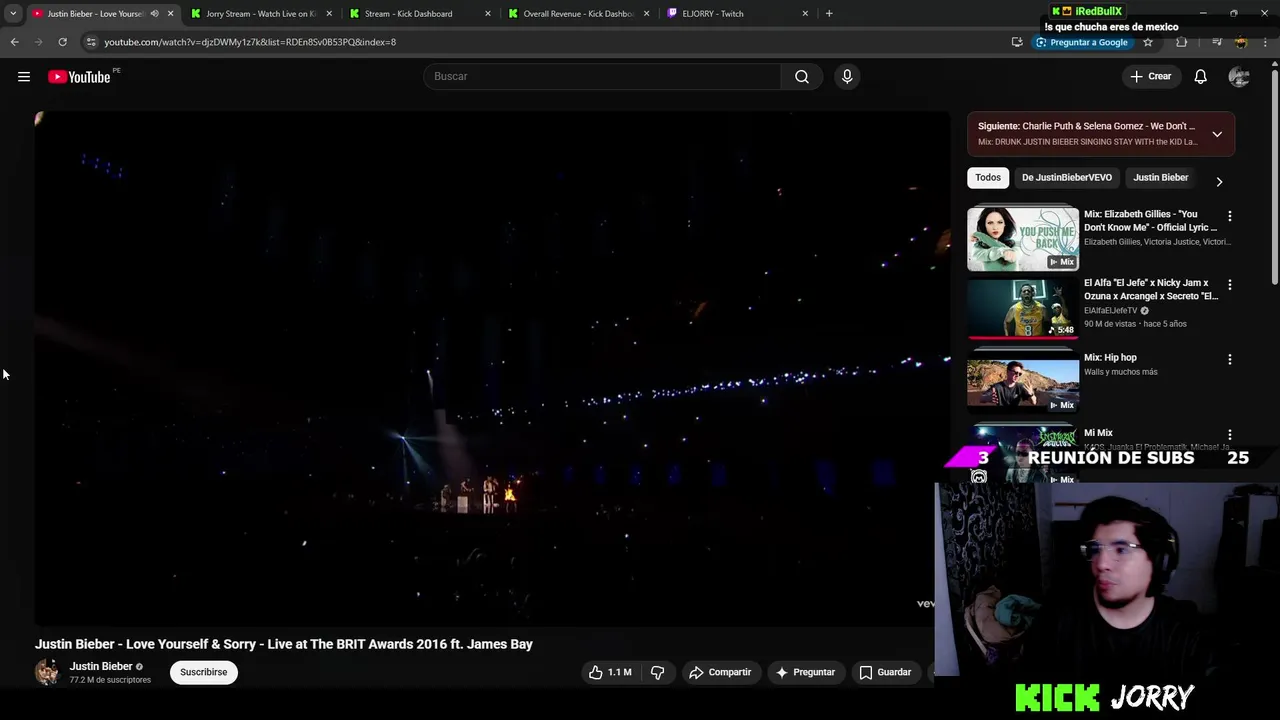
Task: Open media controls icon in Chrome toolbar
Action: pos(1216,42)
